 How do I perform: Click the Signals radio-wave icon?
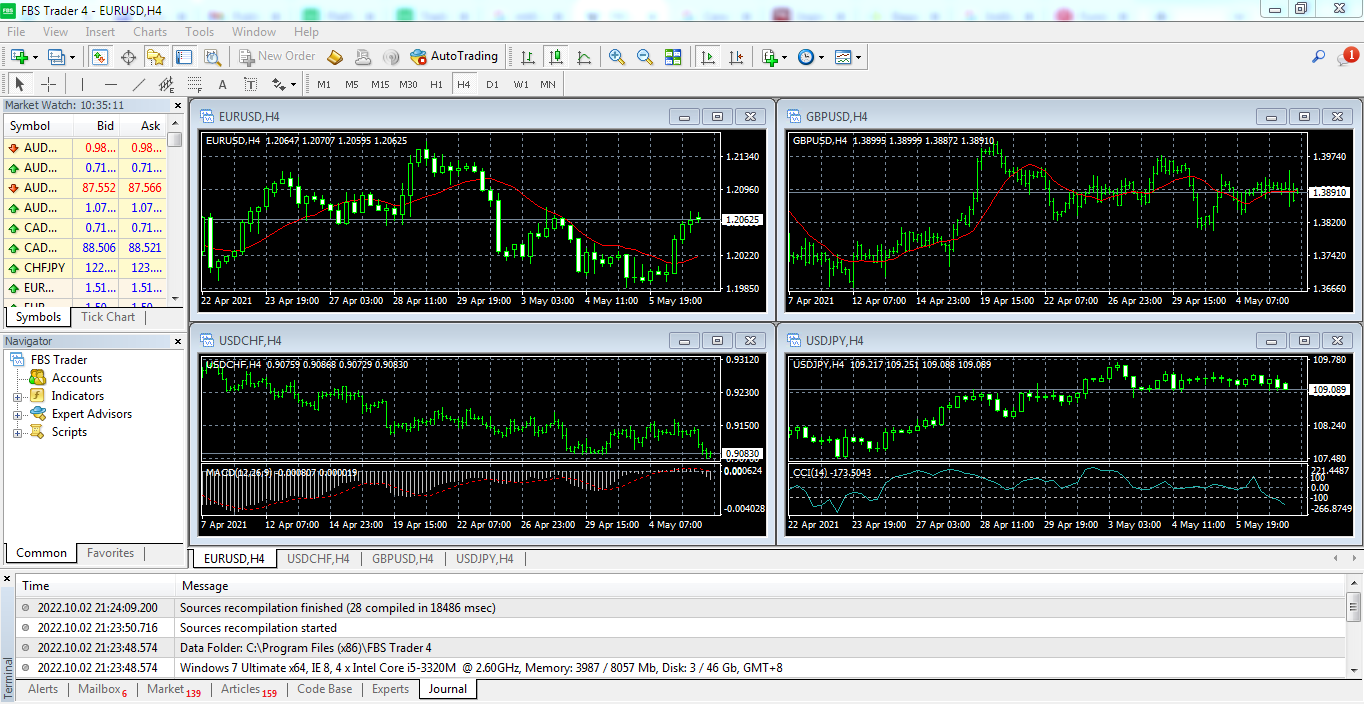click(x=391, y=57)
